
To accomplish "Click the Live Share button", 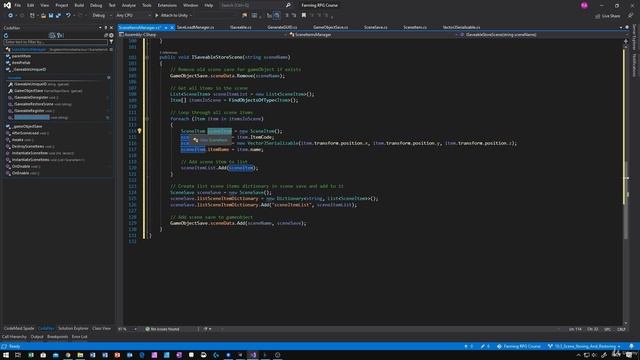I will 608,16.
